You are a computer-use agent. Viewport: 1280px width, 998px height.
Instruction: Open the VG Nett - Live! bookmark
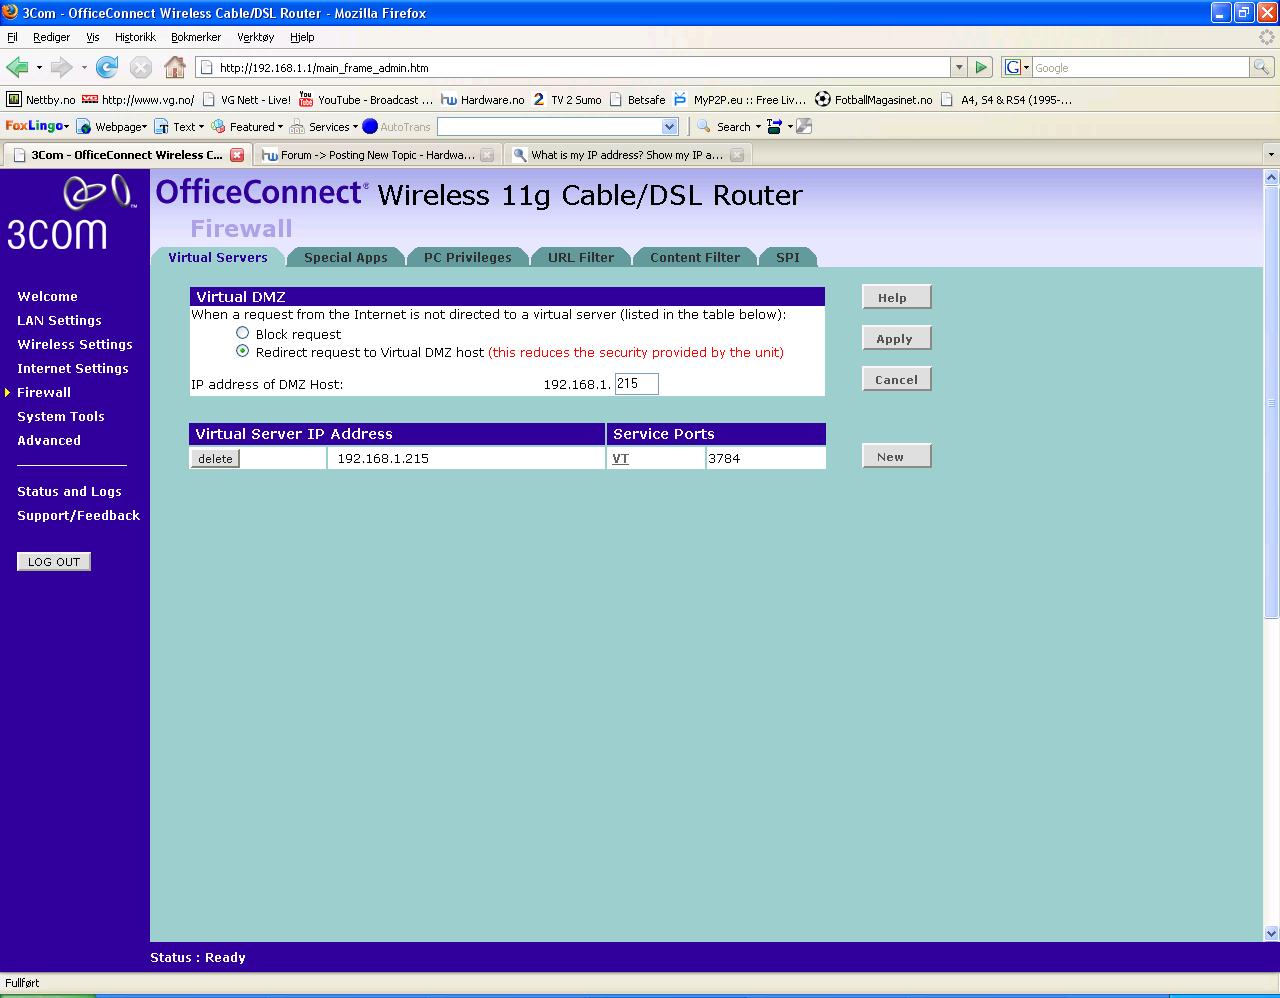coord(246,99)
